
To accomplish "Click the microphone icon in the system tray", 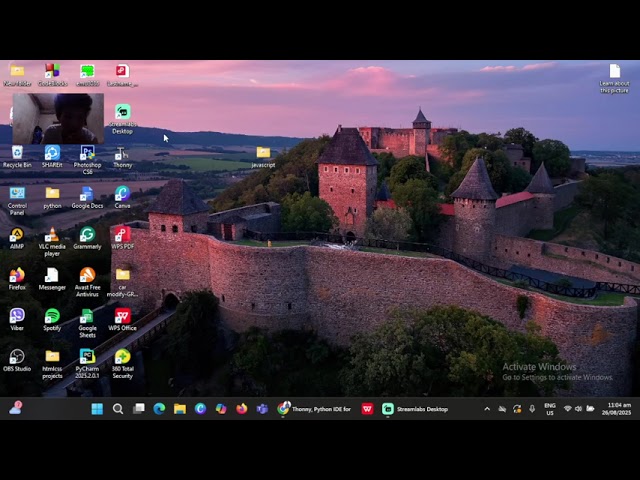I will pos(532,409).
